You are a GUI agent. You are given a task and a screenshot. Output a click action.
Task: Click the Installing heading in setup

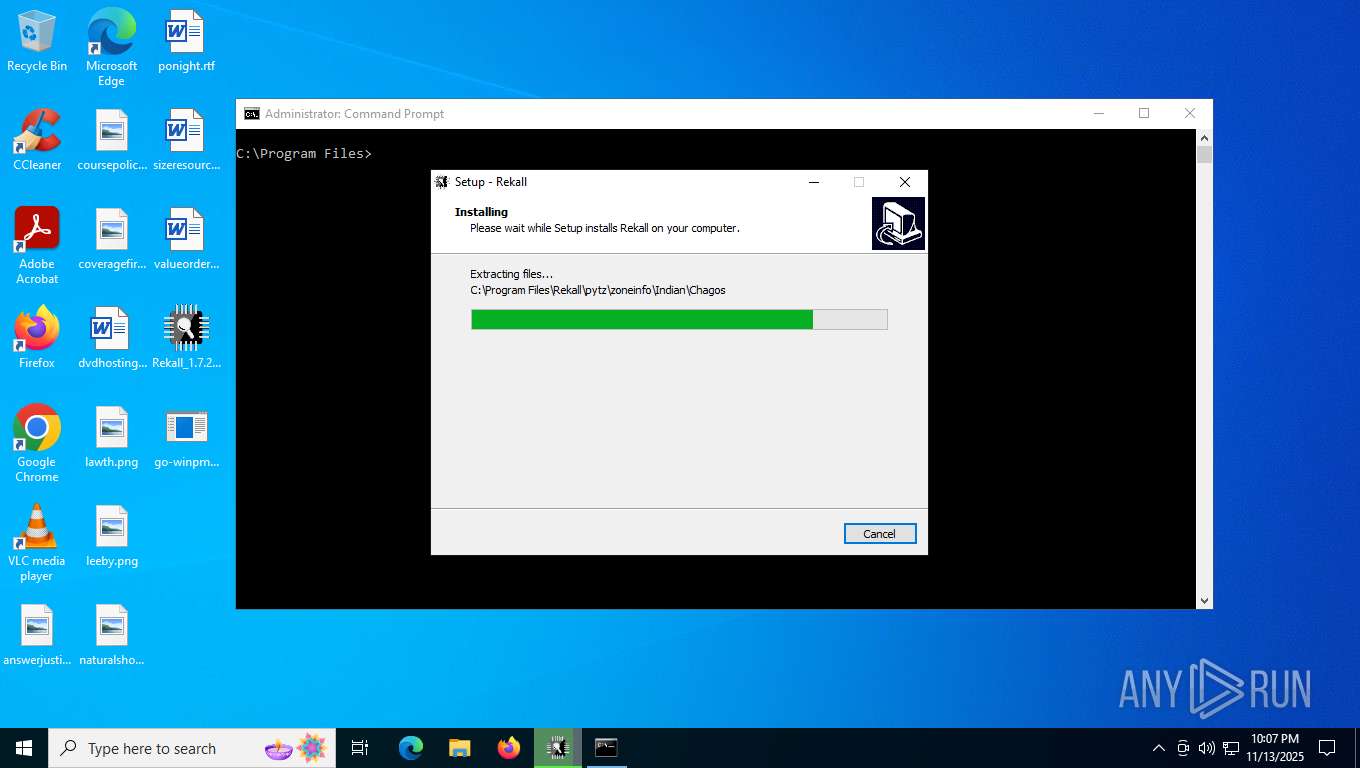(x=481, y=212)
